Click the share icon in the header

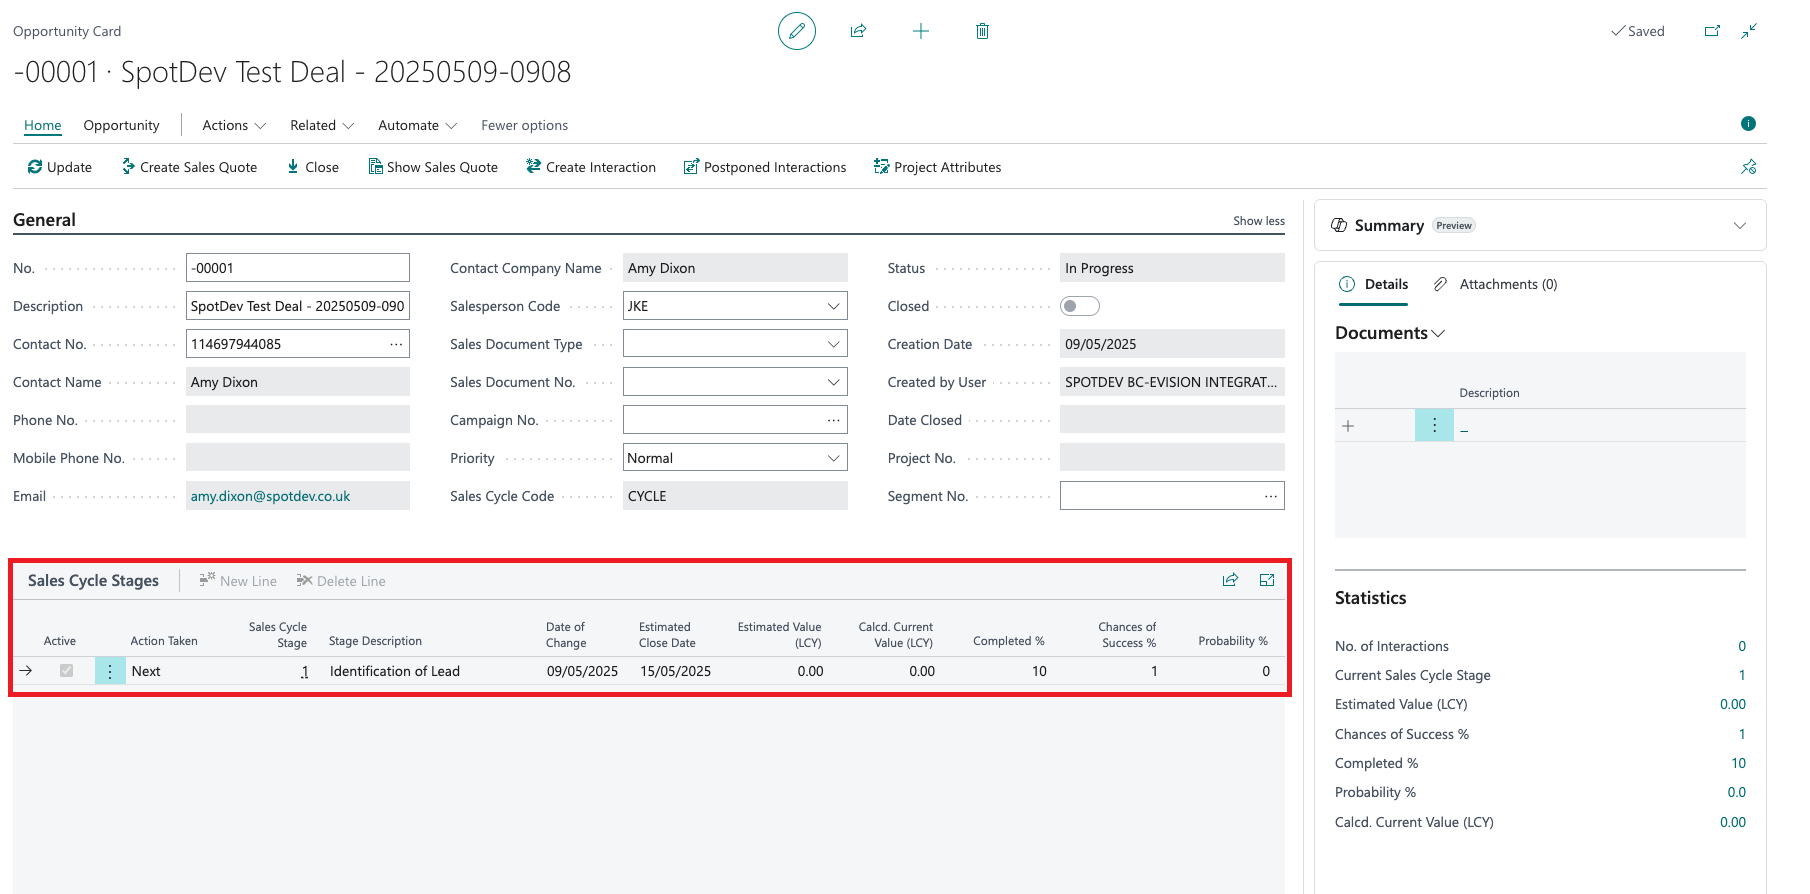858,31
